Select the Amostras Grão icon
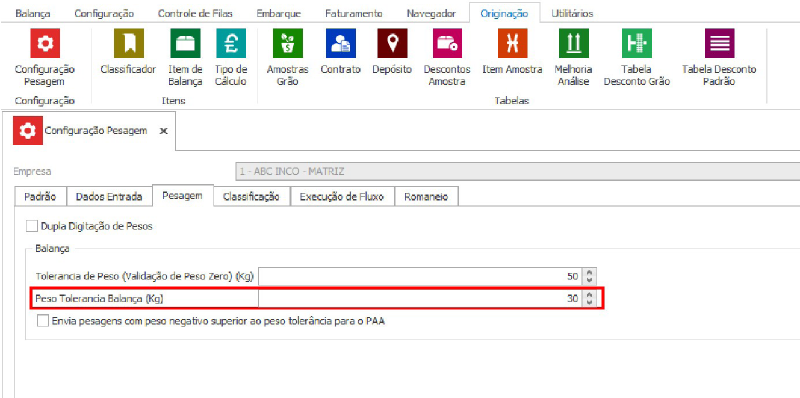 pyautogui.click(x=288, y=43)
